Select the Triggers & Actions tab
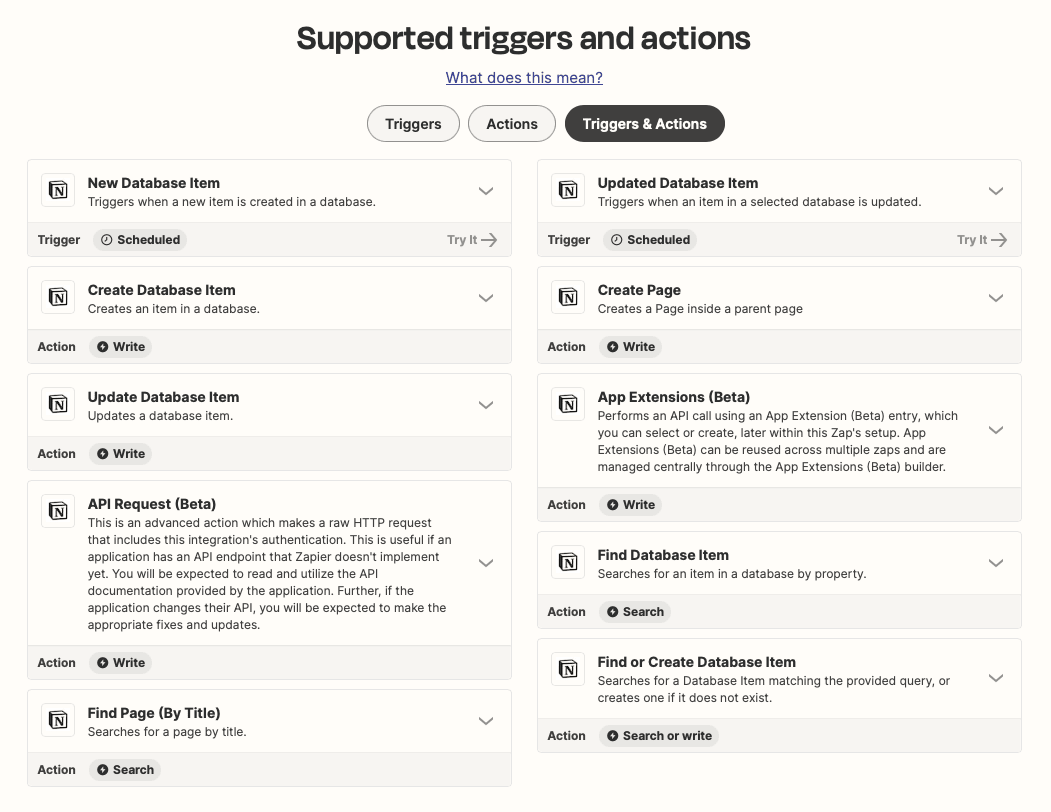Image resolution: width=1051 pixels, height=812 pixels. click(645, 124)
